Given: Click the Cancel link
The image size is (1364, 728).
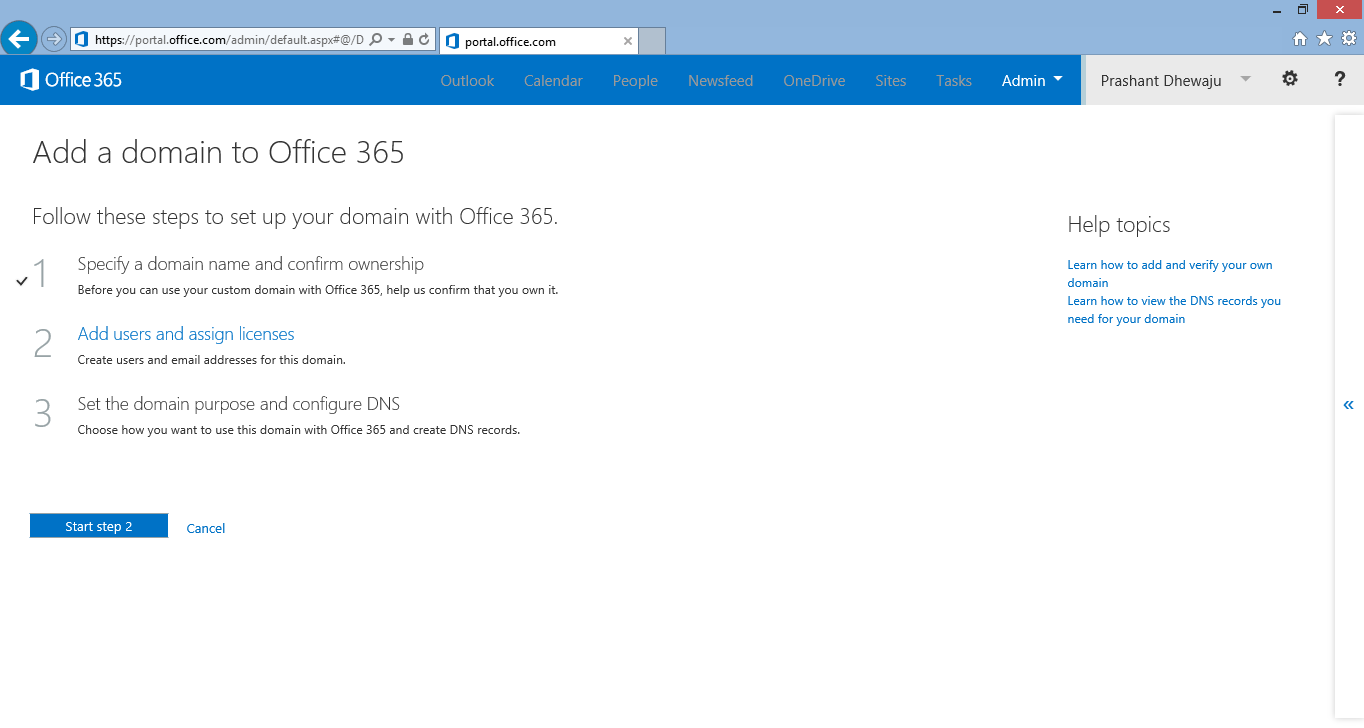Looking at the screenshot, I should [206, 528].
